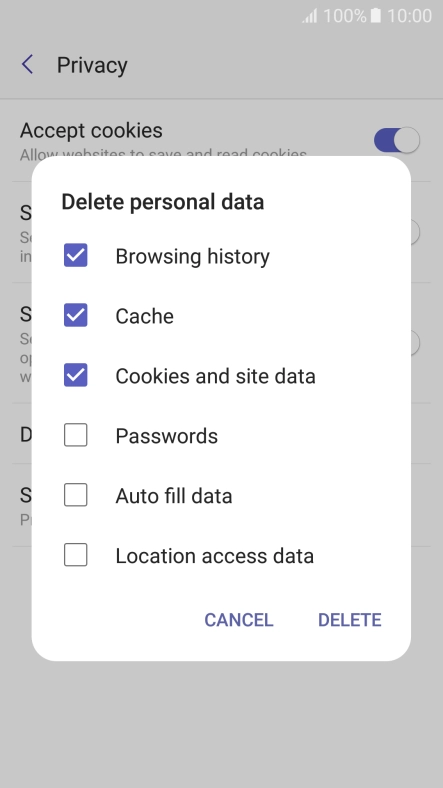Turn off the Accept cookies switch

coord(397,140)
